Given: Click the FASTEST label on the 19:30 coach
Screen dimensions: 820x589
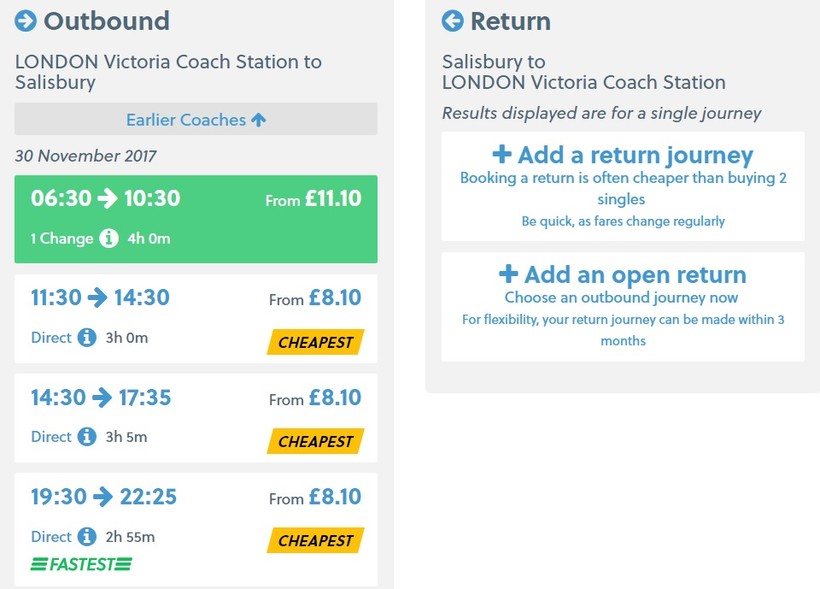Looking at the screenshot, I should 81,565.
